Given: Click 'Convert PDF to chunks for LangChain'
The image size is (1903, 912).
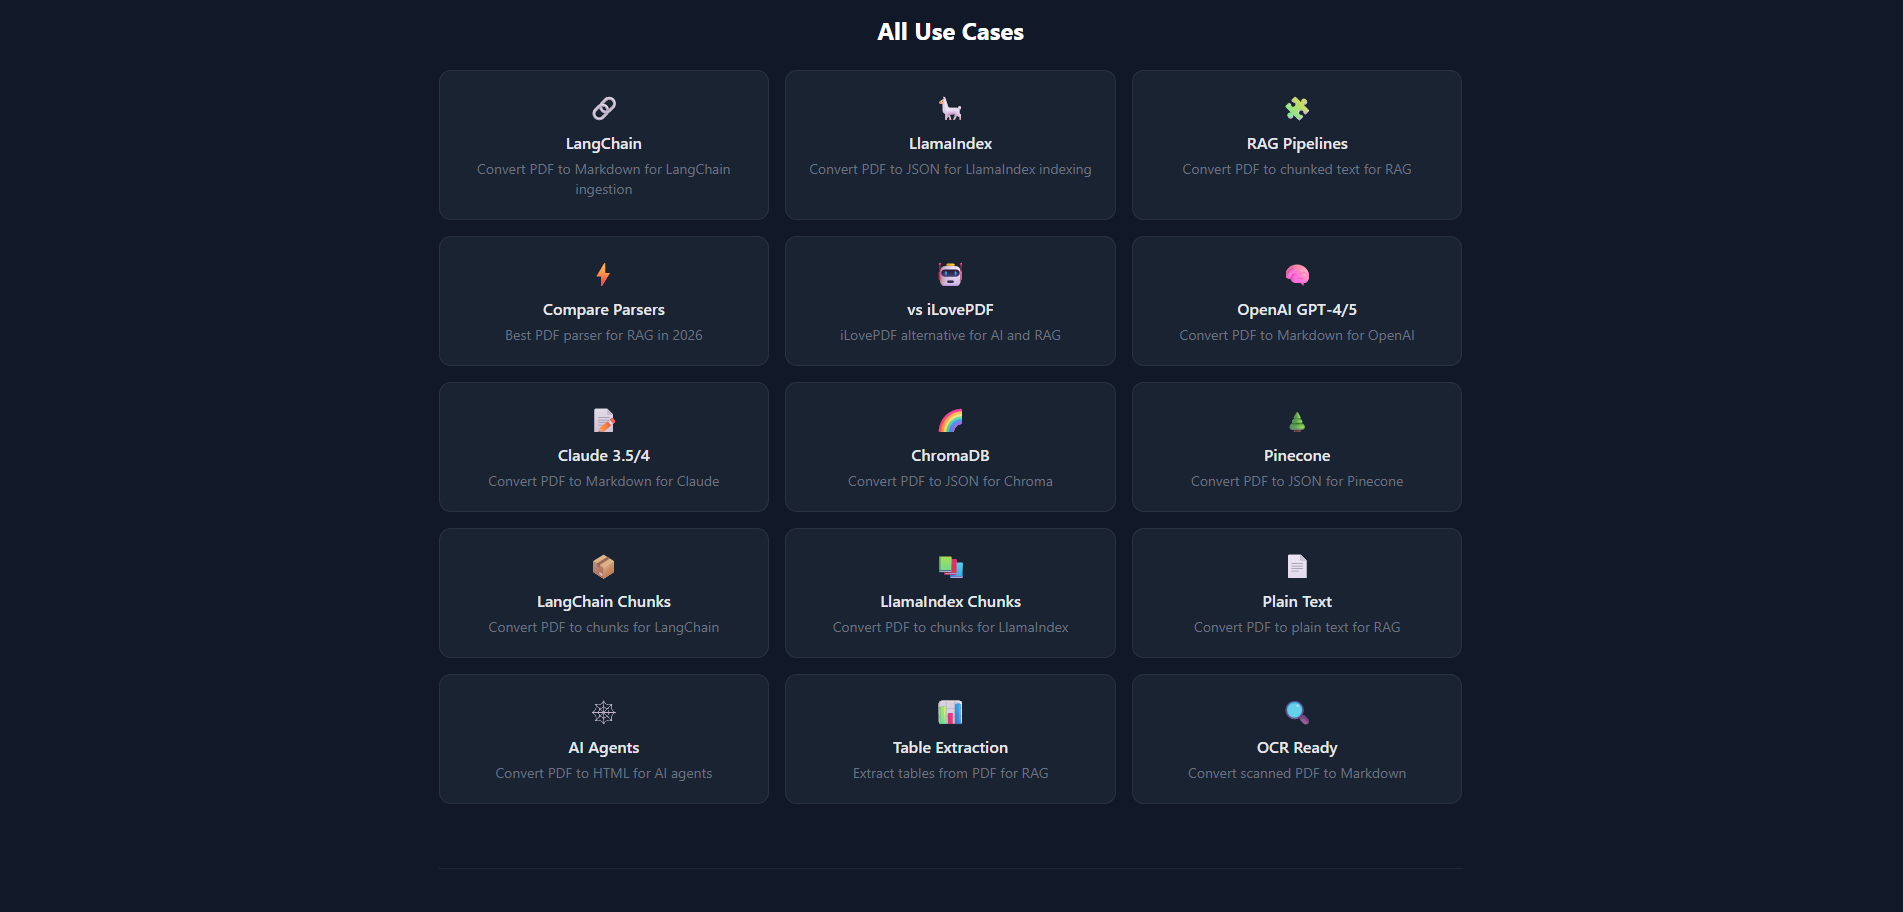Looking at the screenshot, I should (x=604, y=628).
